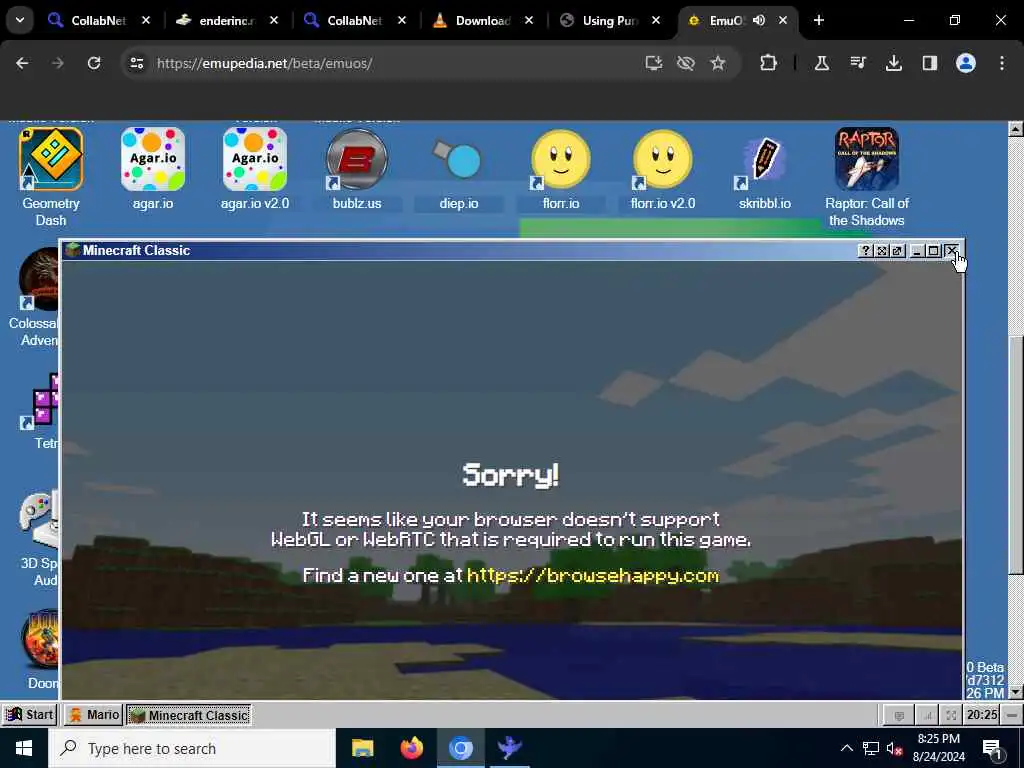The image size is (1024, 768).
Task: View site information for emupedia.net
Action: click(136, 63)
